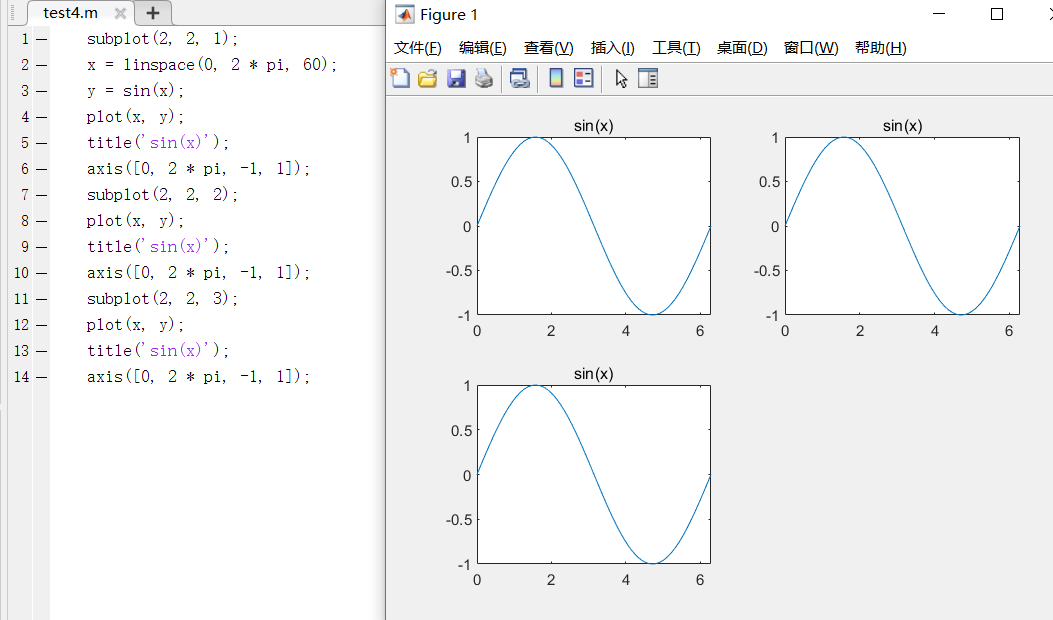This screenshot has width=1053, height=620.
Task: Minimize the Figure 1 window
Action: (939, 13)
